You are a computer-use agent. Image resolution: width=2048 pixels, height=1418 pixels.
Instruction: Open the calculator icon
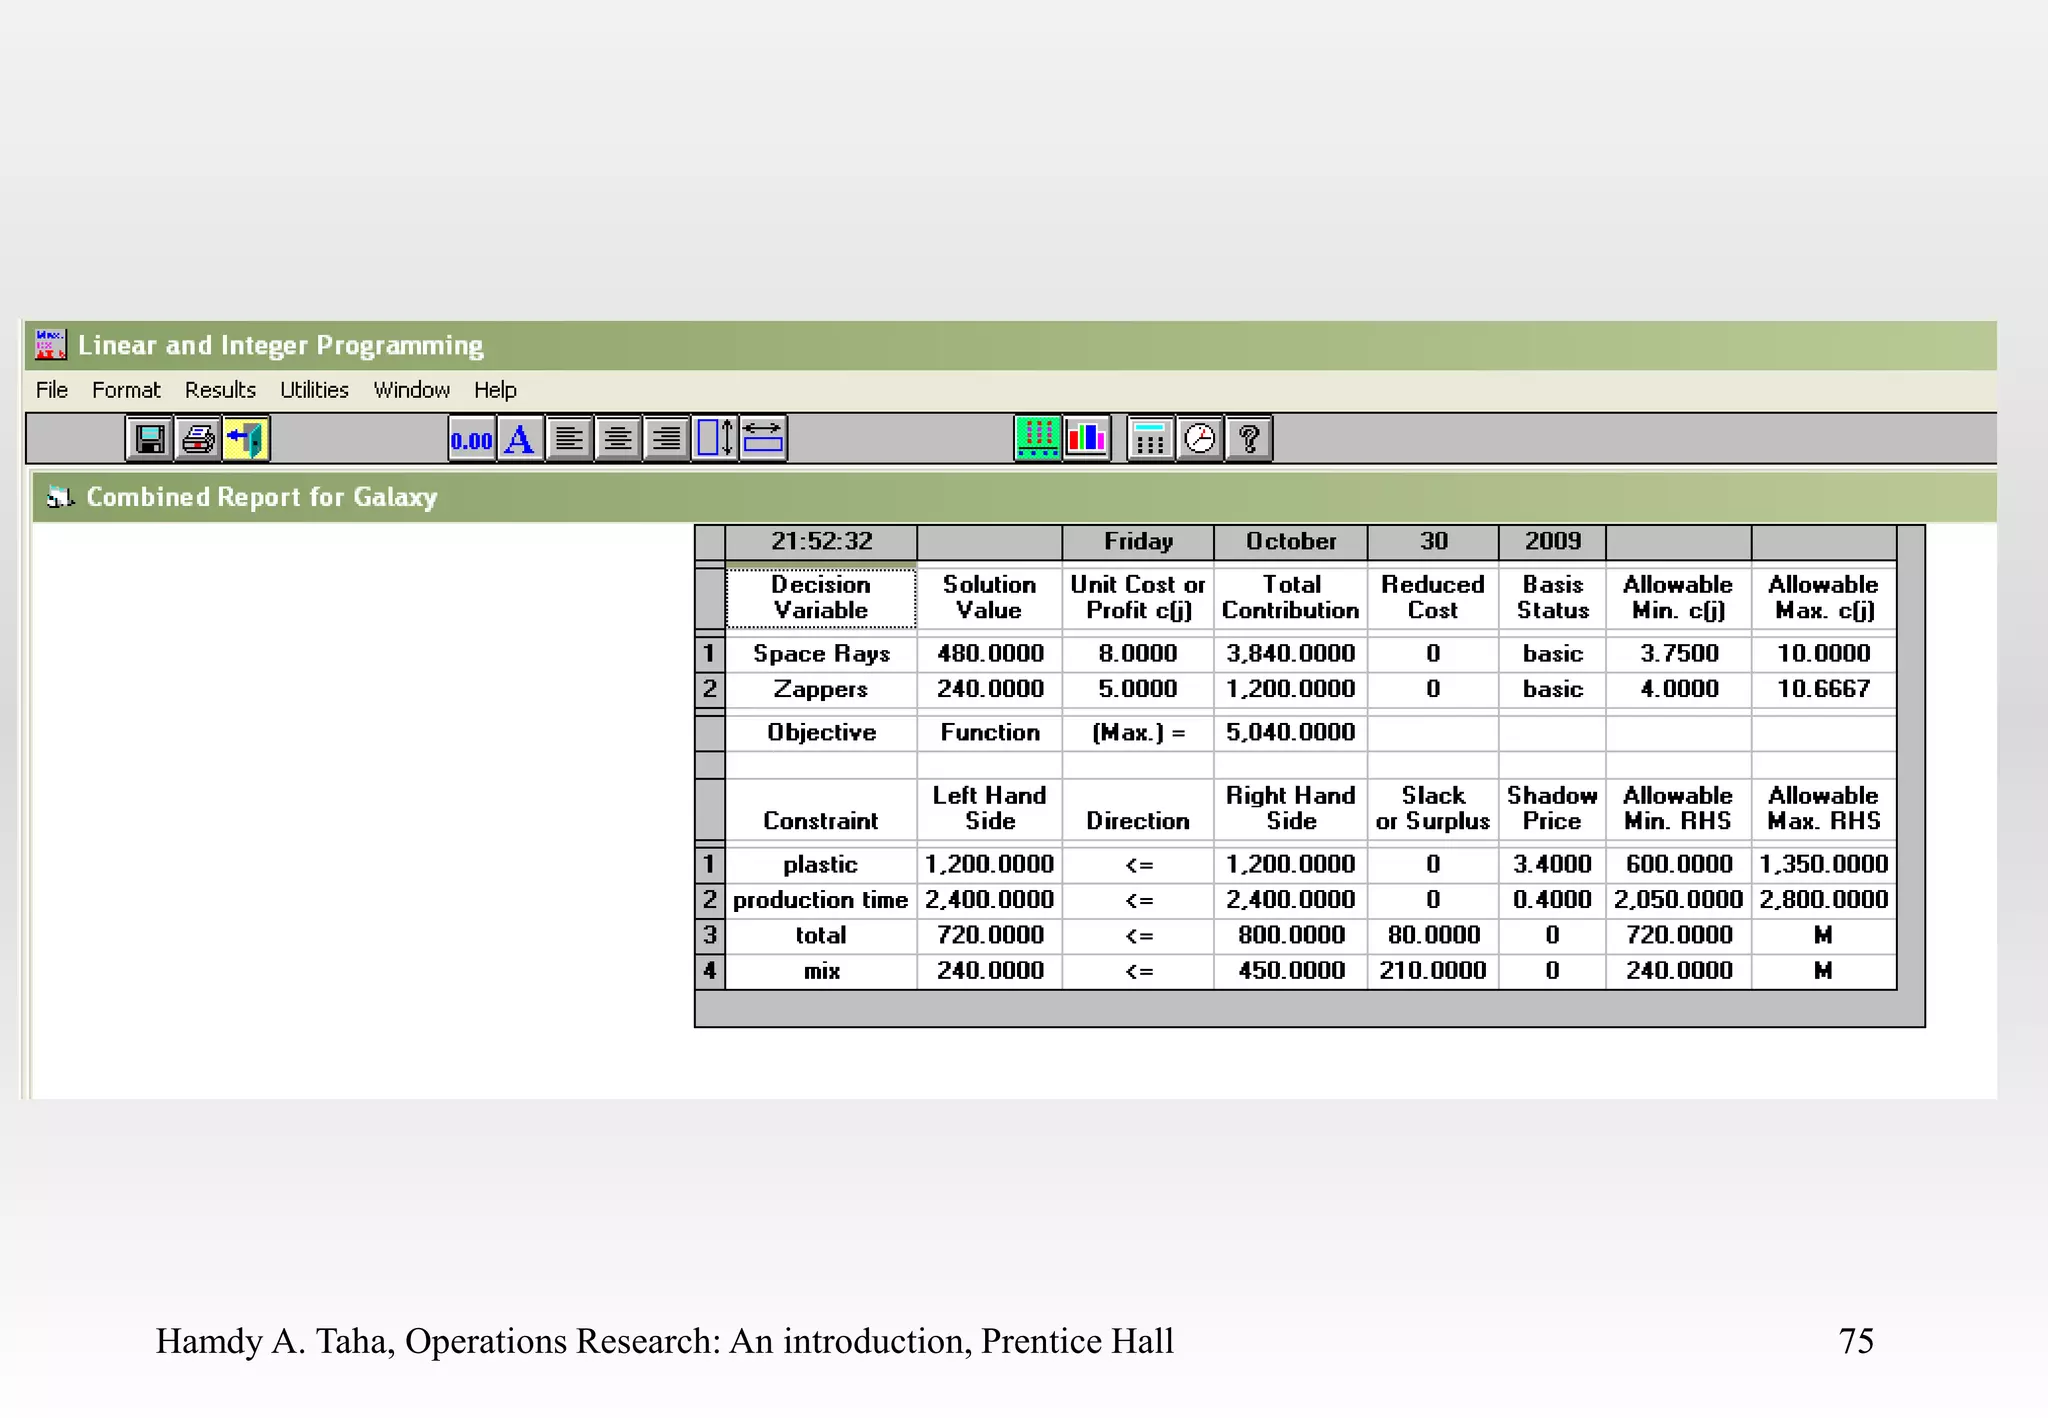(x=1150, y=439)
